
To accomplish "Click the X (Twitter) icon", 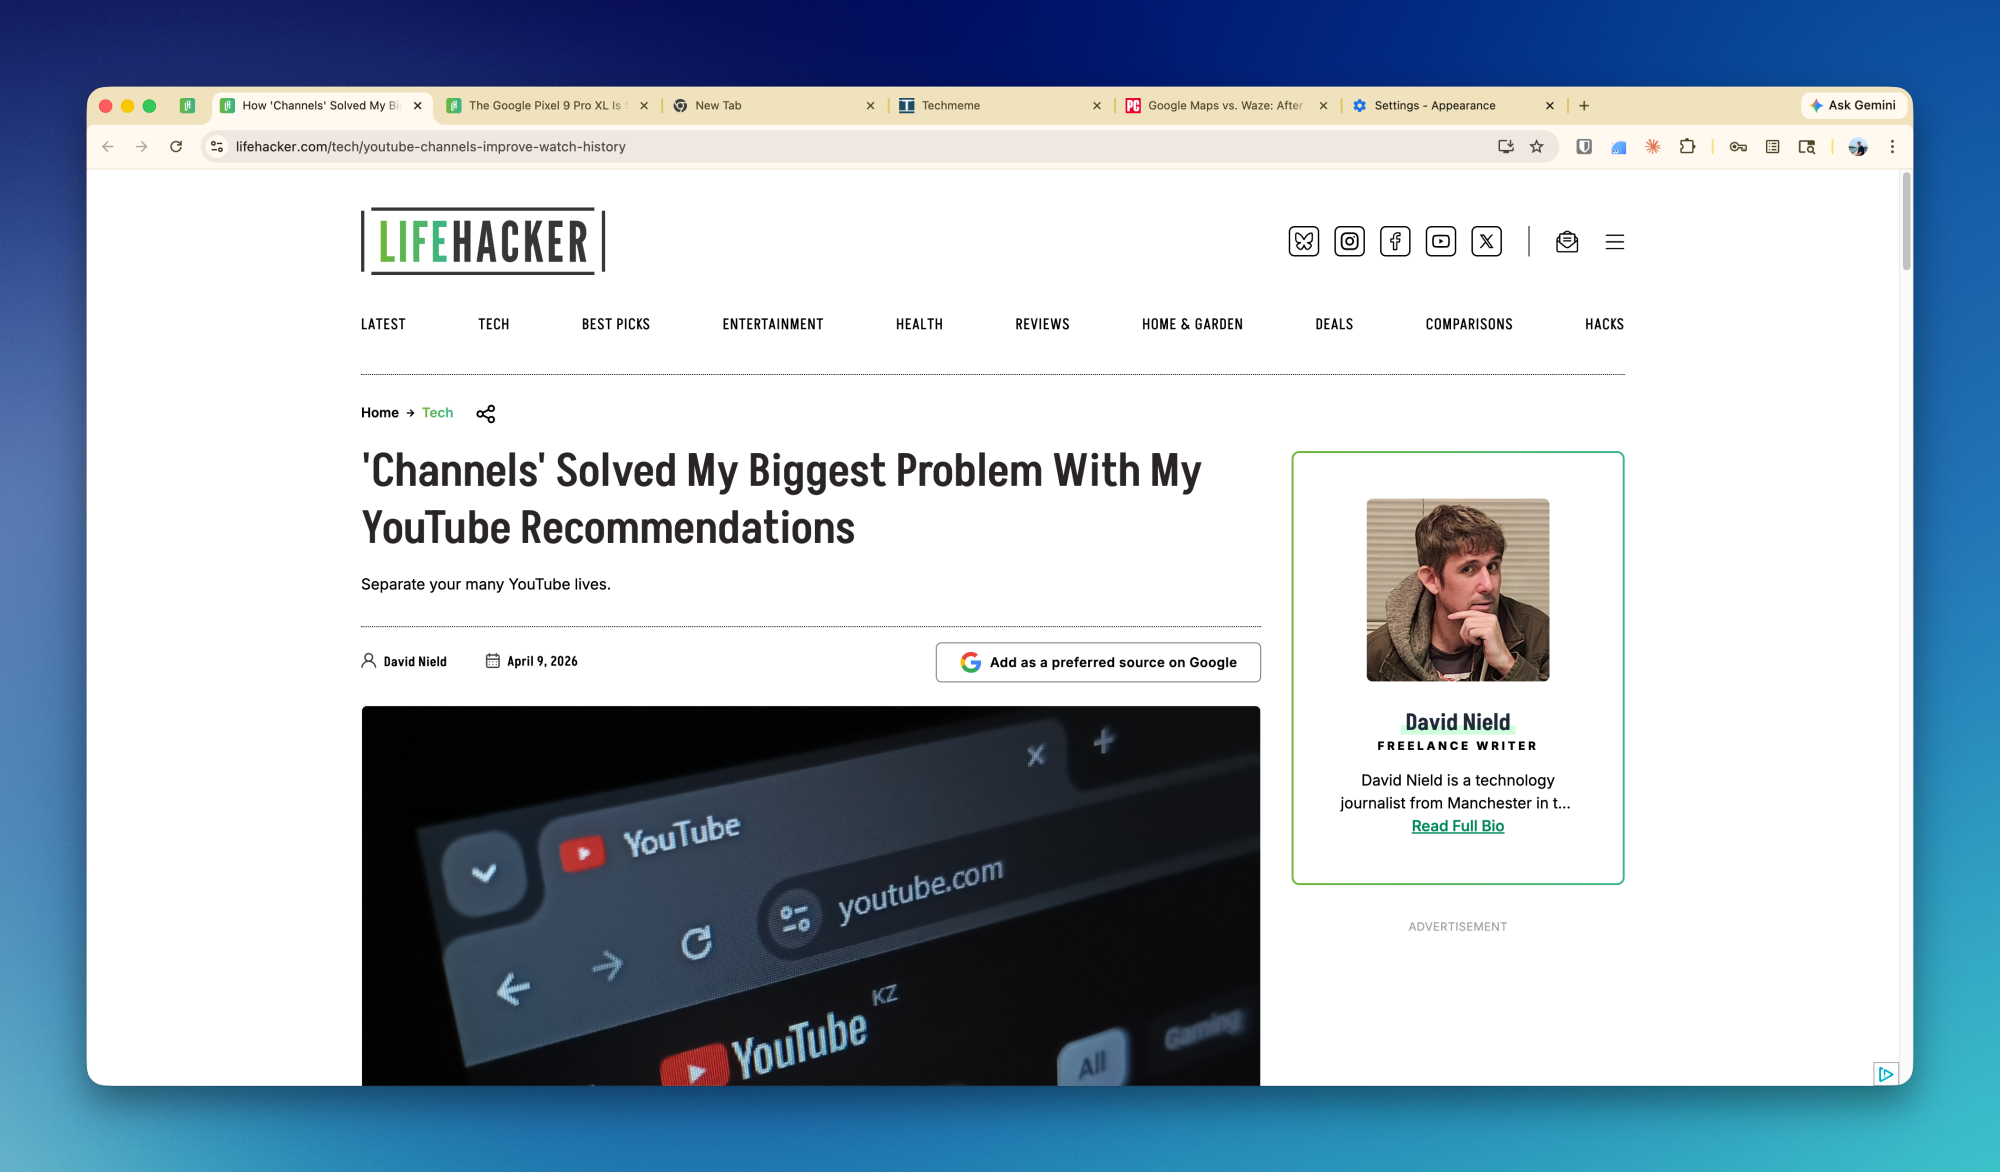I will (1487, 241).
